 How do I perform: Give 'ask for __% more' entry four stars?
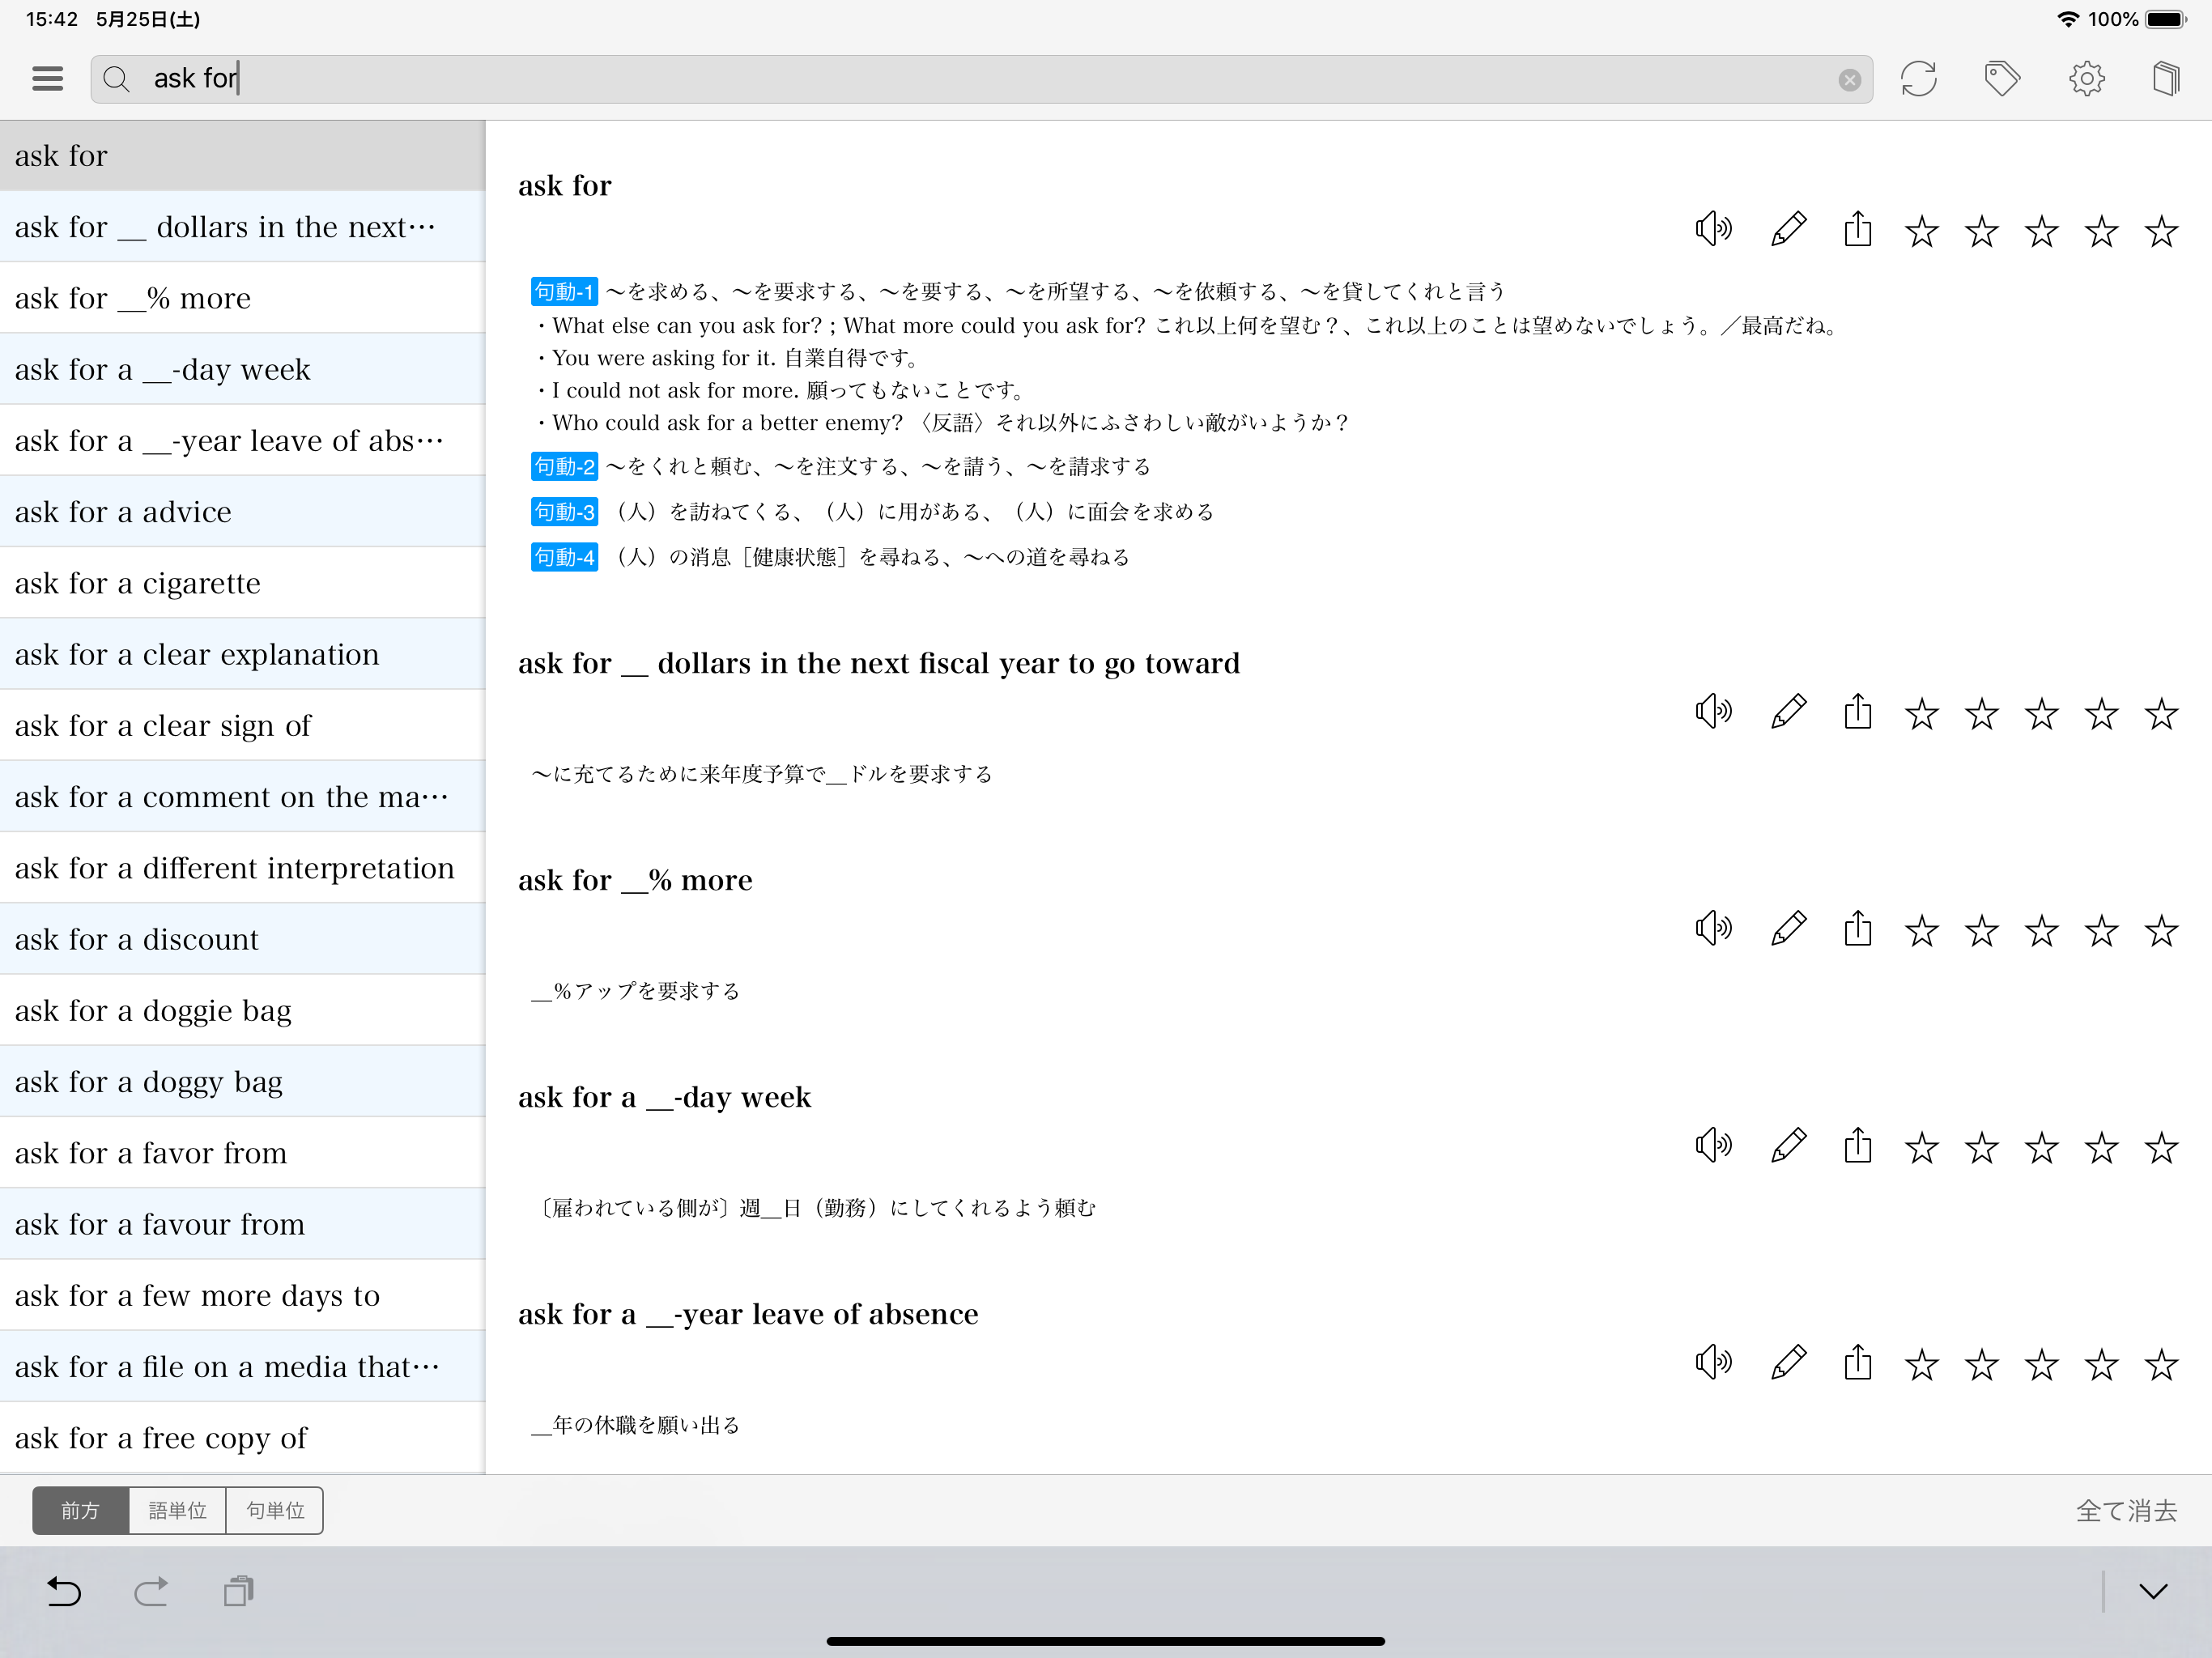[2101, 930]
